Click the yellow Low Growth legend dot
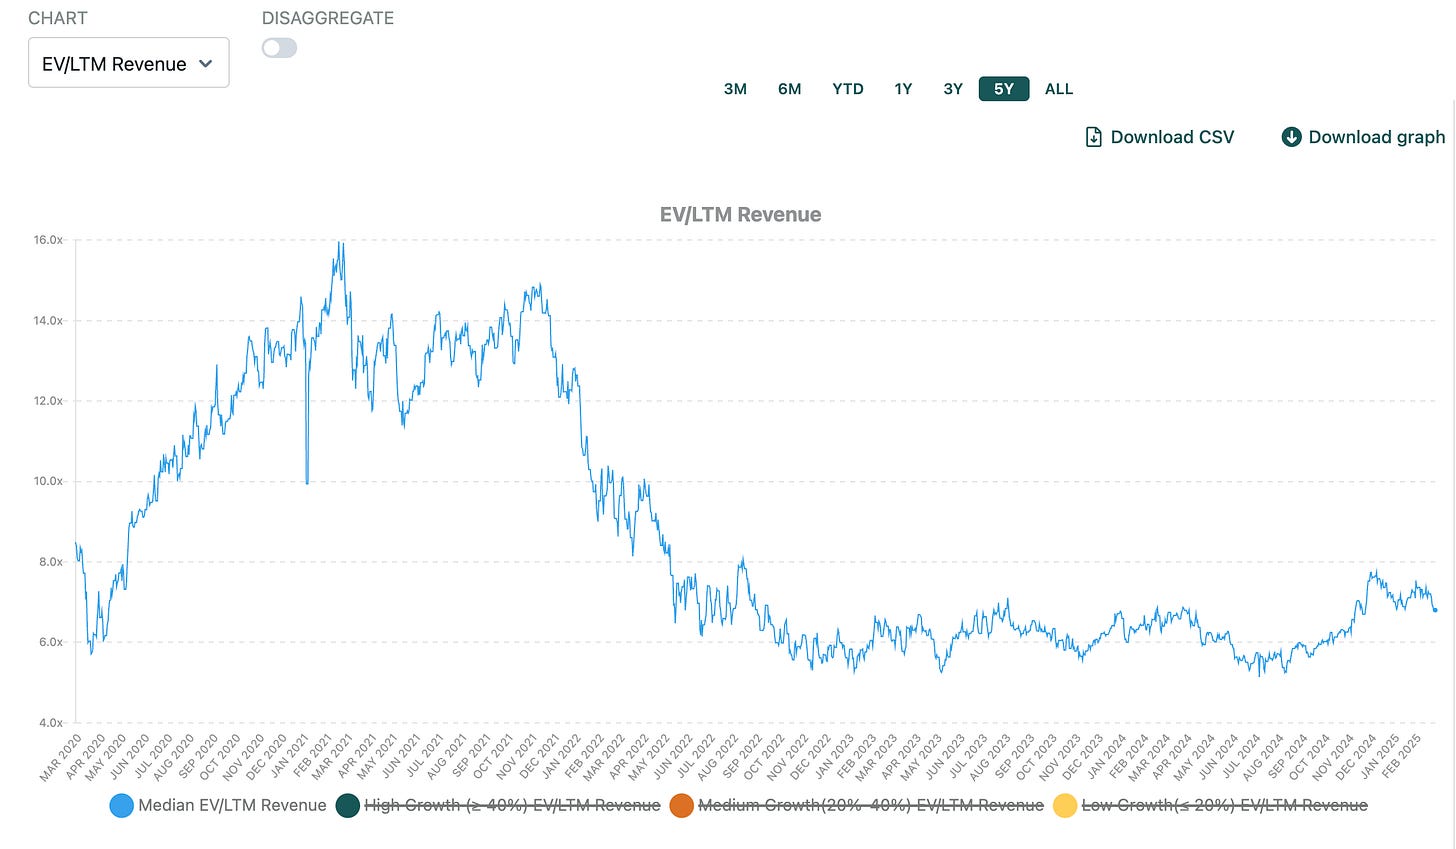The image size is (1456, 849). 1065,806
